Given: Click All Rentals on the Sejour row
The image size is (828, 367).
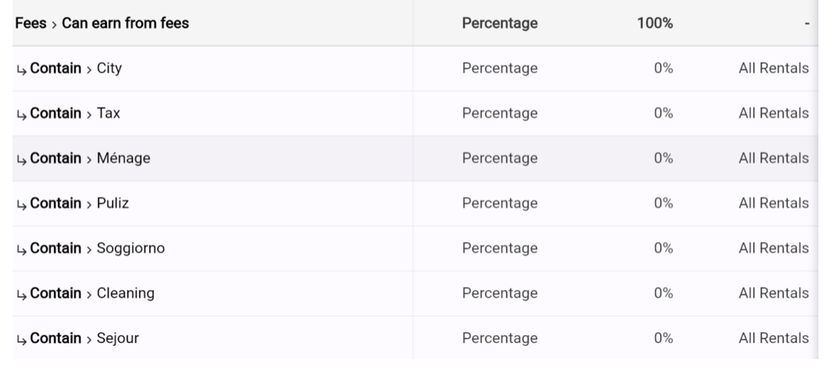Looking at the screenshot, I should point(774,338).
